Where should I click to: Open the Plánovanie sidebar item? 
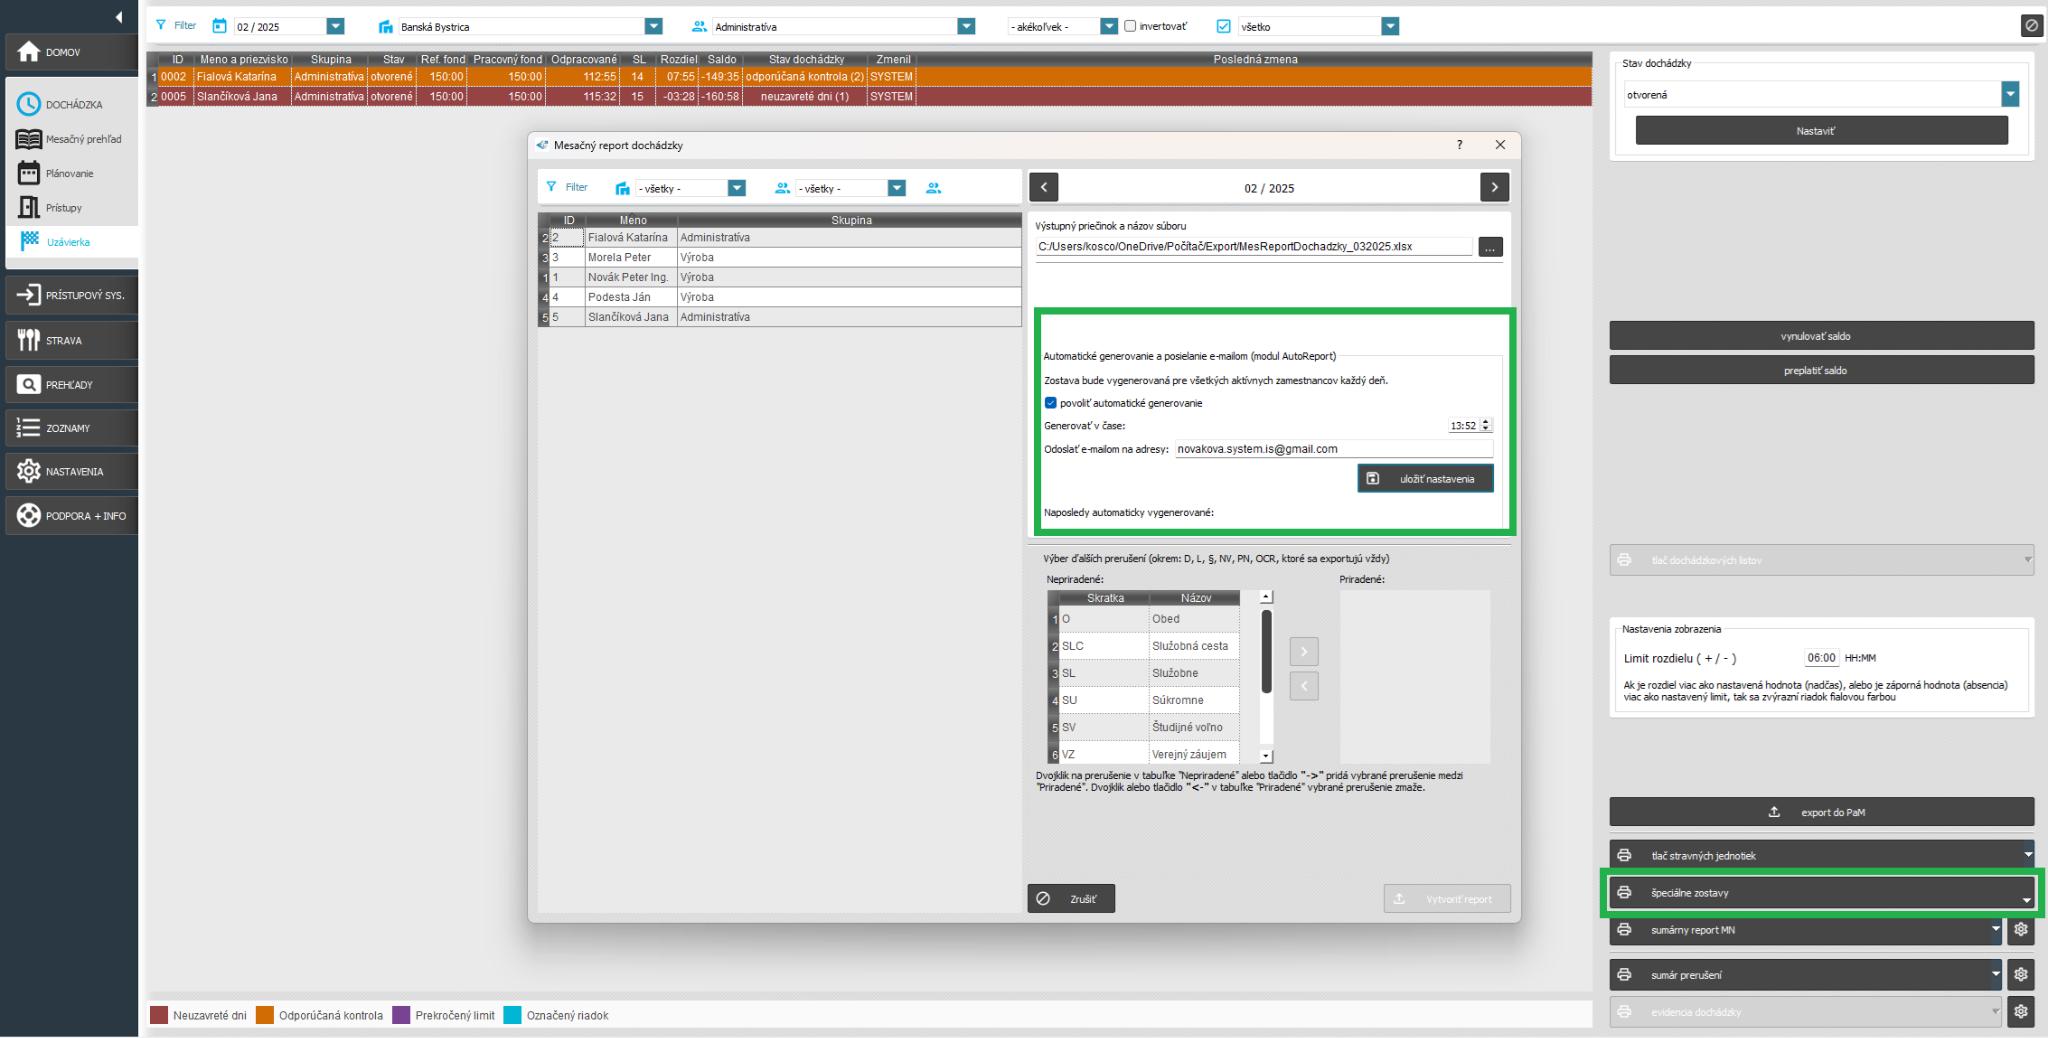[x=69, y=173]
